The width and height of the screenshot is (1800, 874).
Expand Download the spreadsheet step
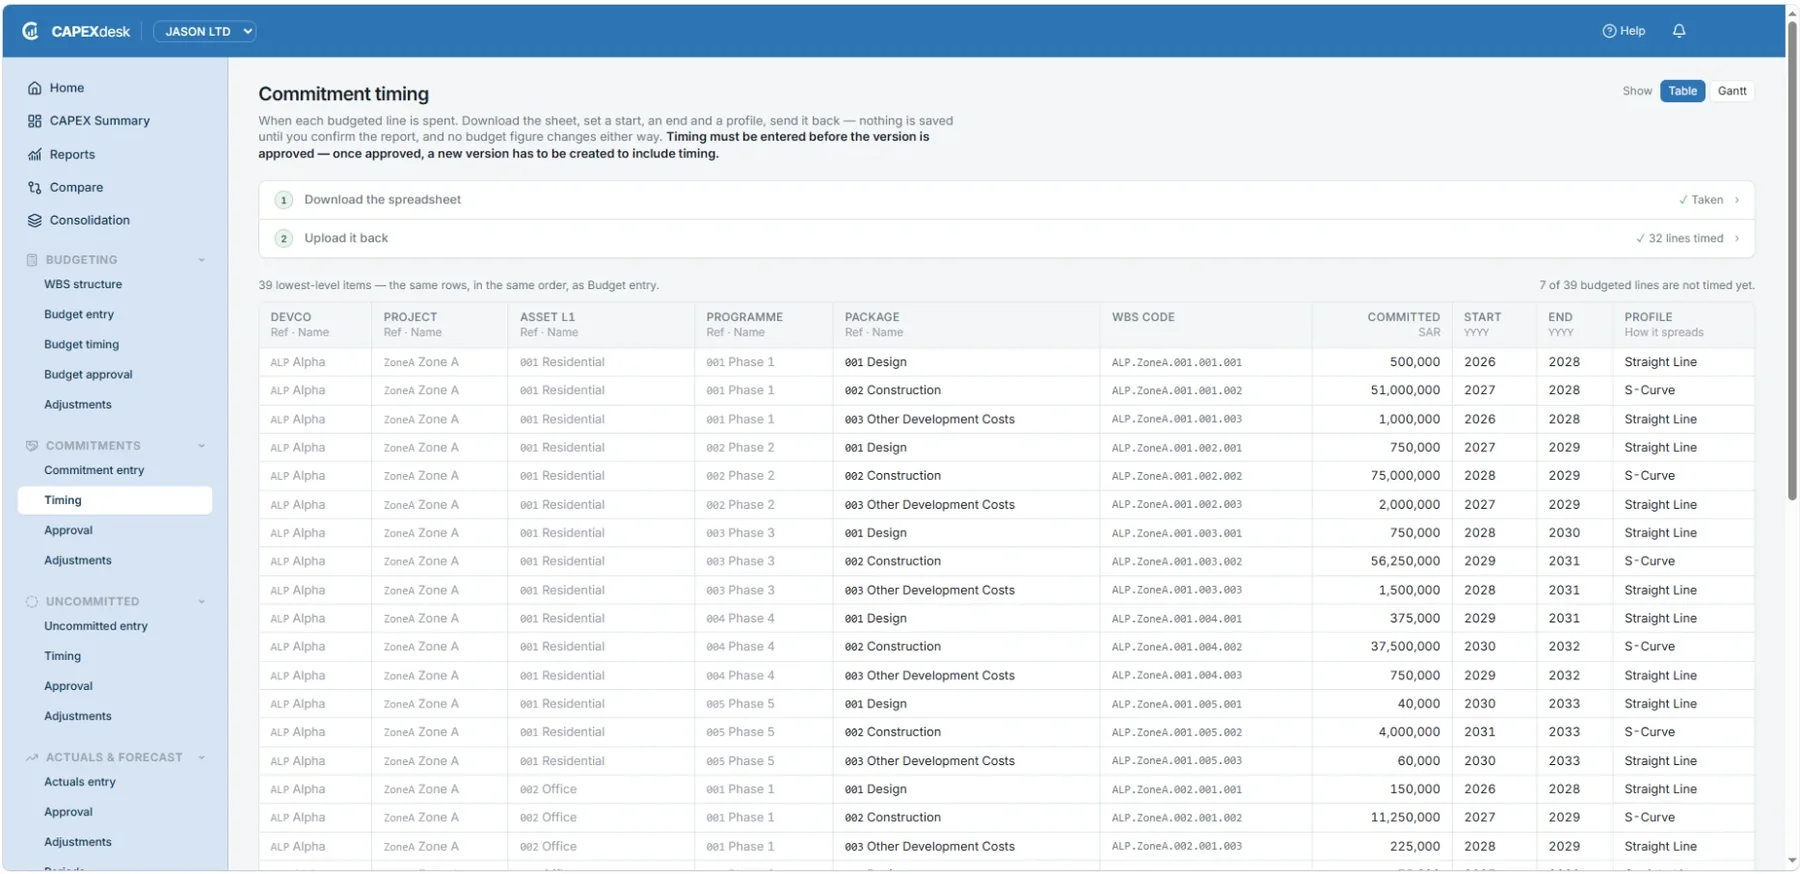point(1006,200)
